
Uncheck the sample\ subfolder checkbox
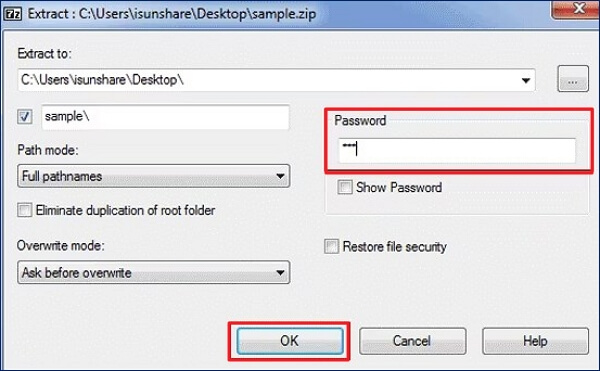(25, 116)
